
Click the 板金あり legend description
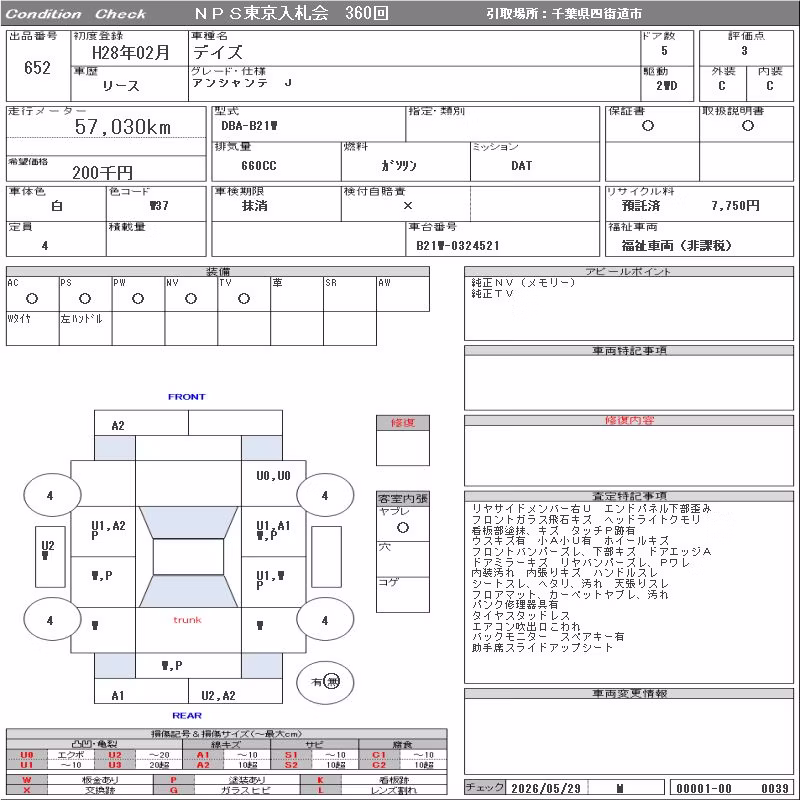tap(100, 780)
